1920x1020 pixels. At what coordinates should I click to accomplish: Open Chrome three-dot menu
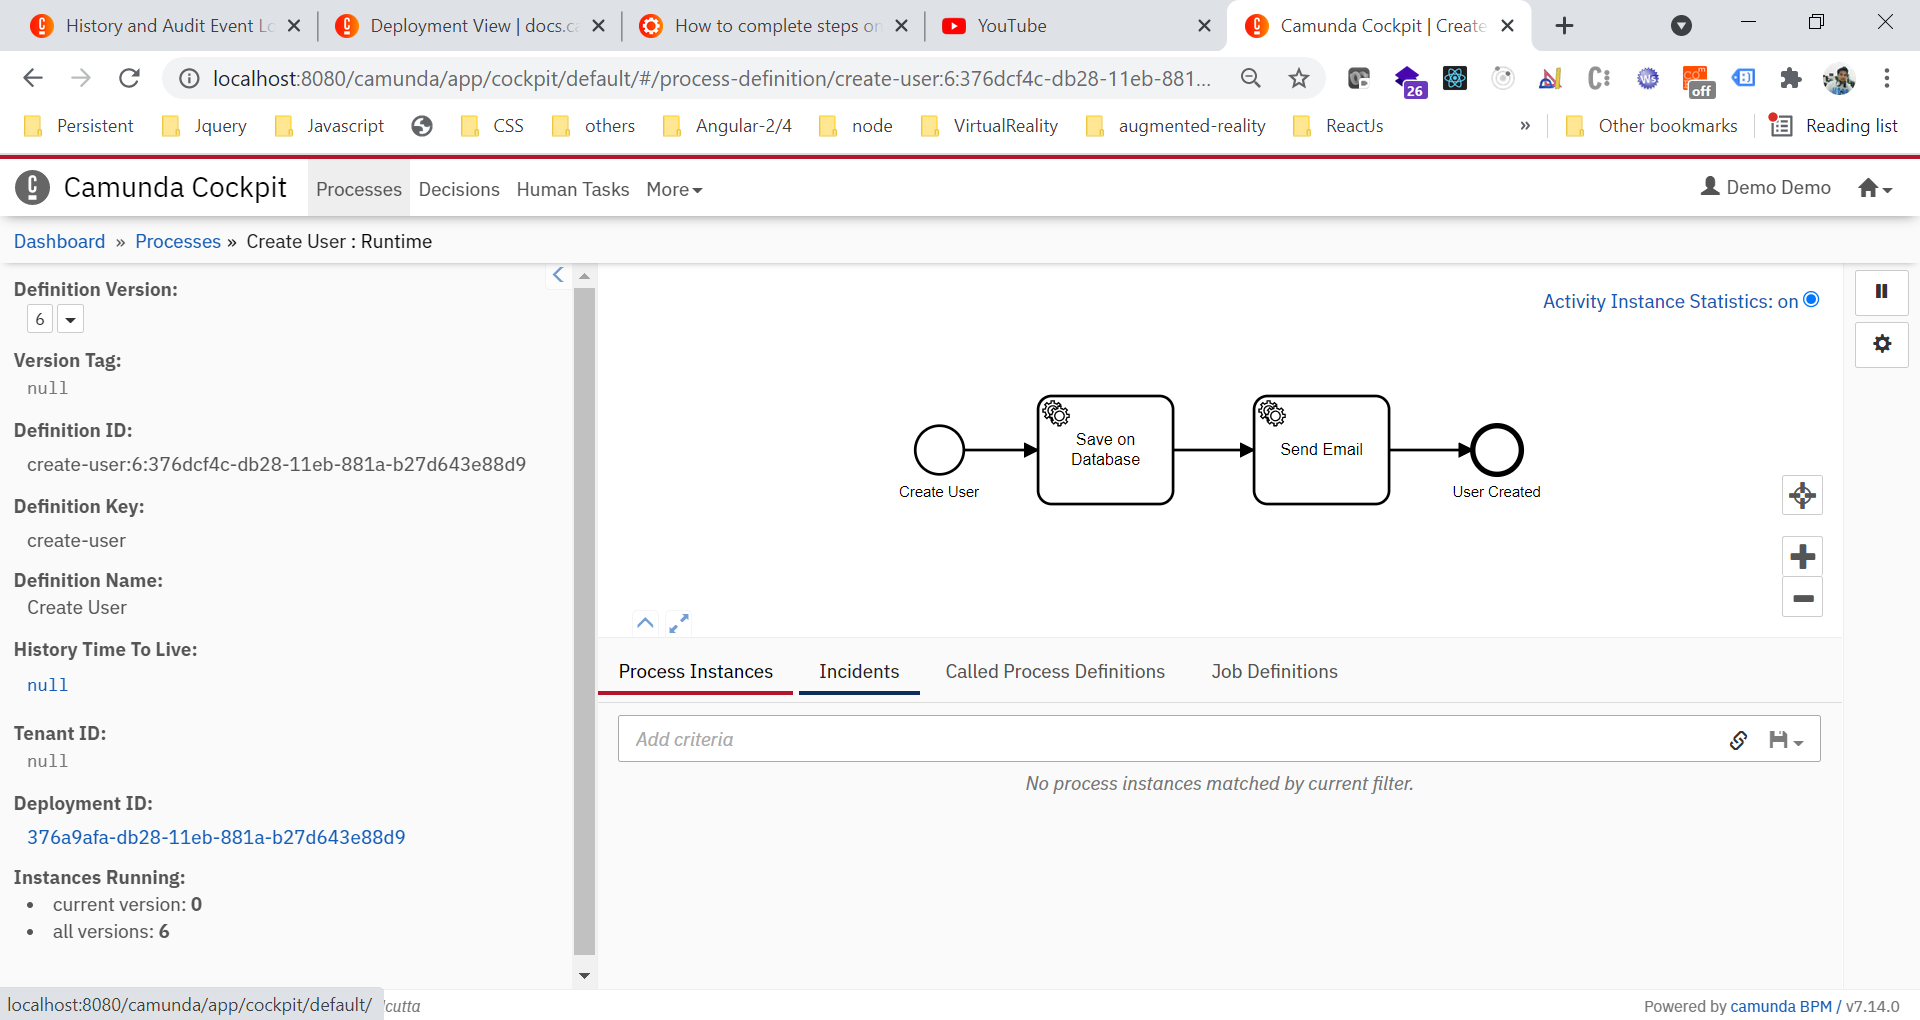1886,78
